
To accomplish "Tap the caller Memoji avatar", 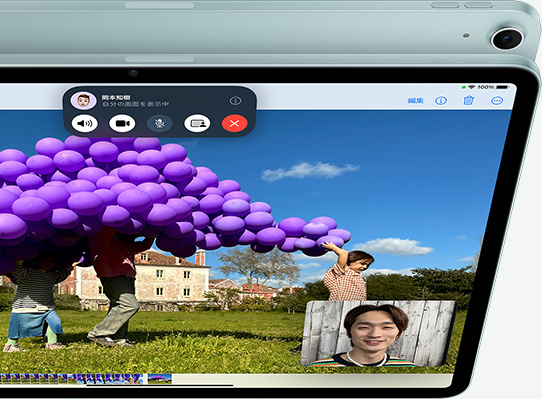I will point(83,101).
